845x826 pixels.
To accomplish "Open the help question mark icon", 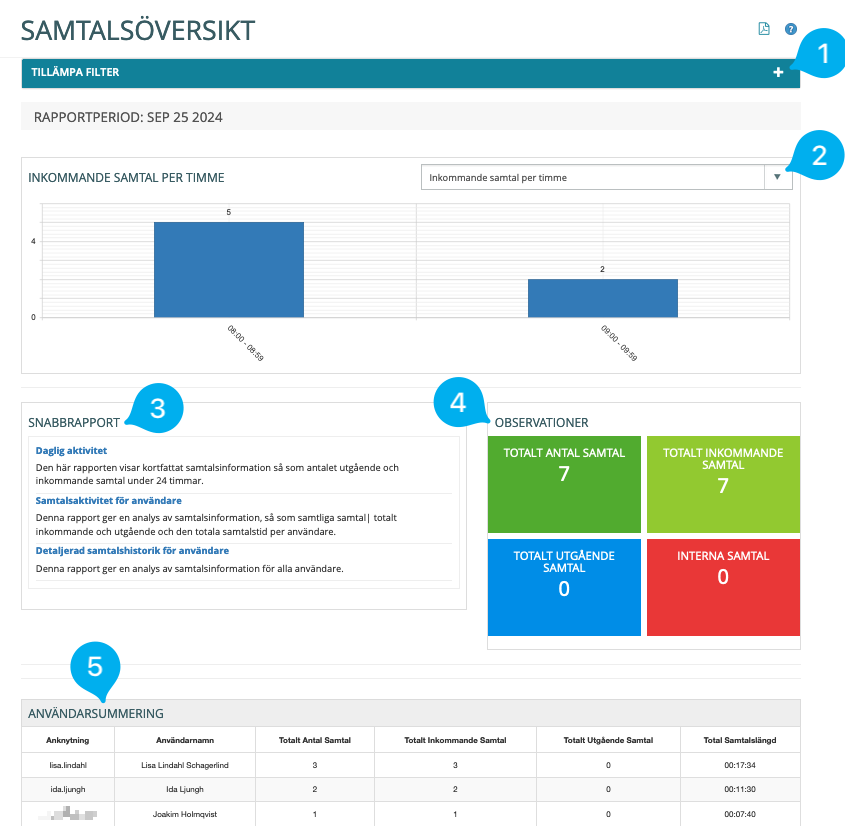I will point(791,29).
